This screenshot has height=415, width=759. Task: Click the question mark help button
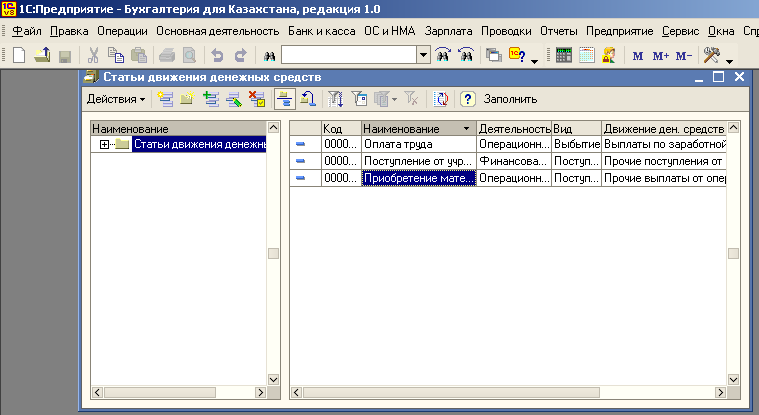pos(467,99)
